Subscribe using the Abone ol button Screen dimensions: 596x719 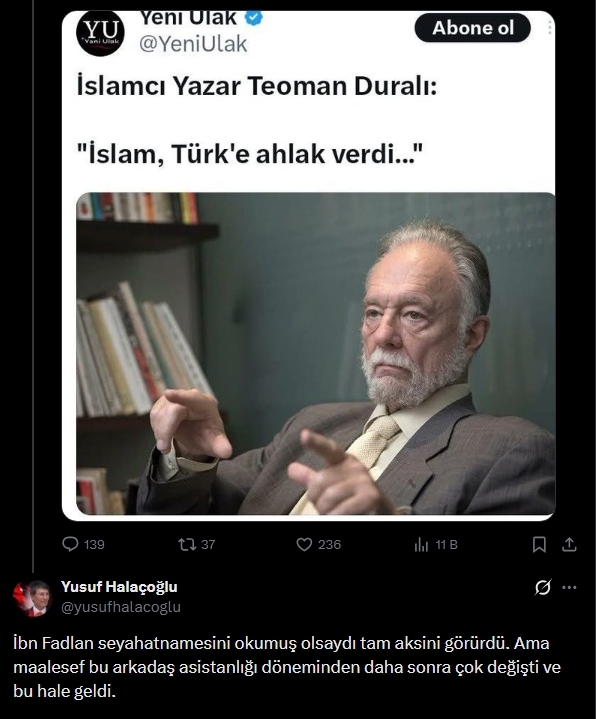(x=473, y=28)
